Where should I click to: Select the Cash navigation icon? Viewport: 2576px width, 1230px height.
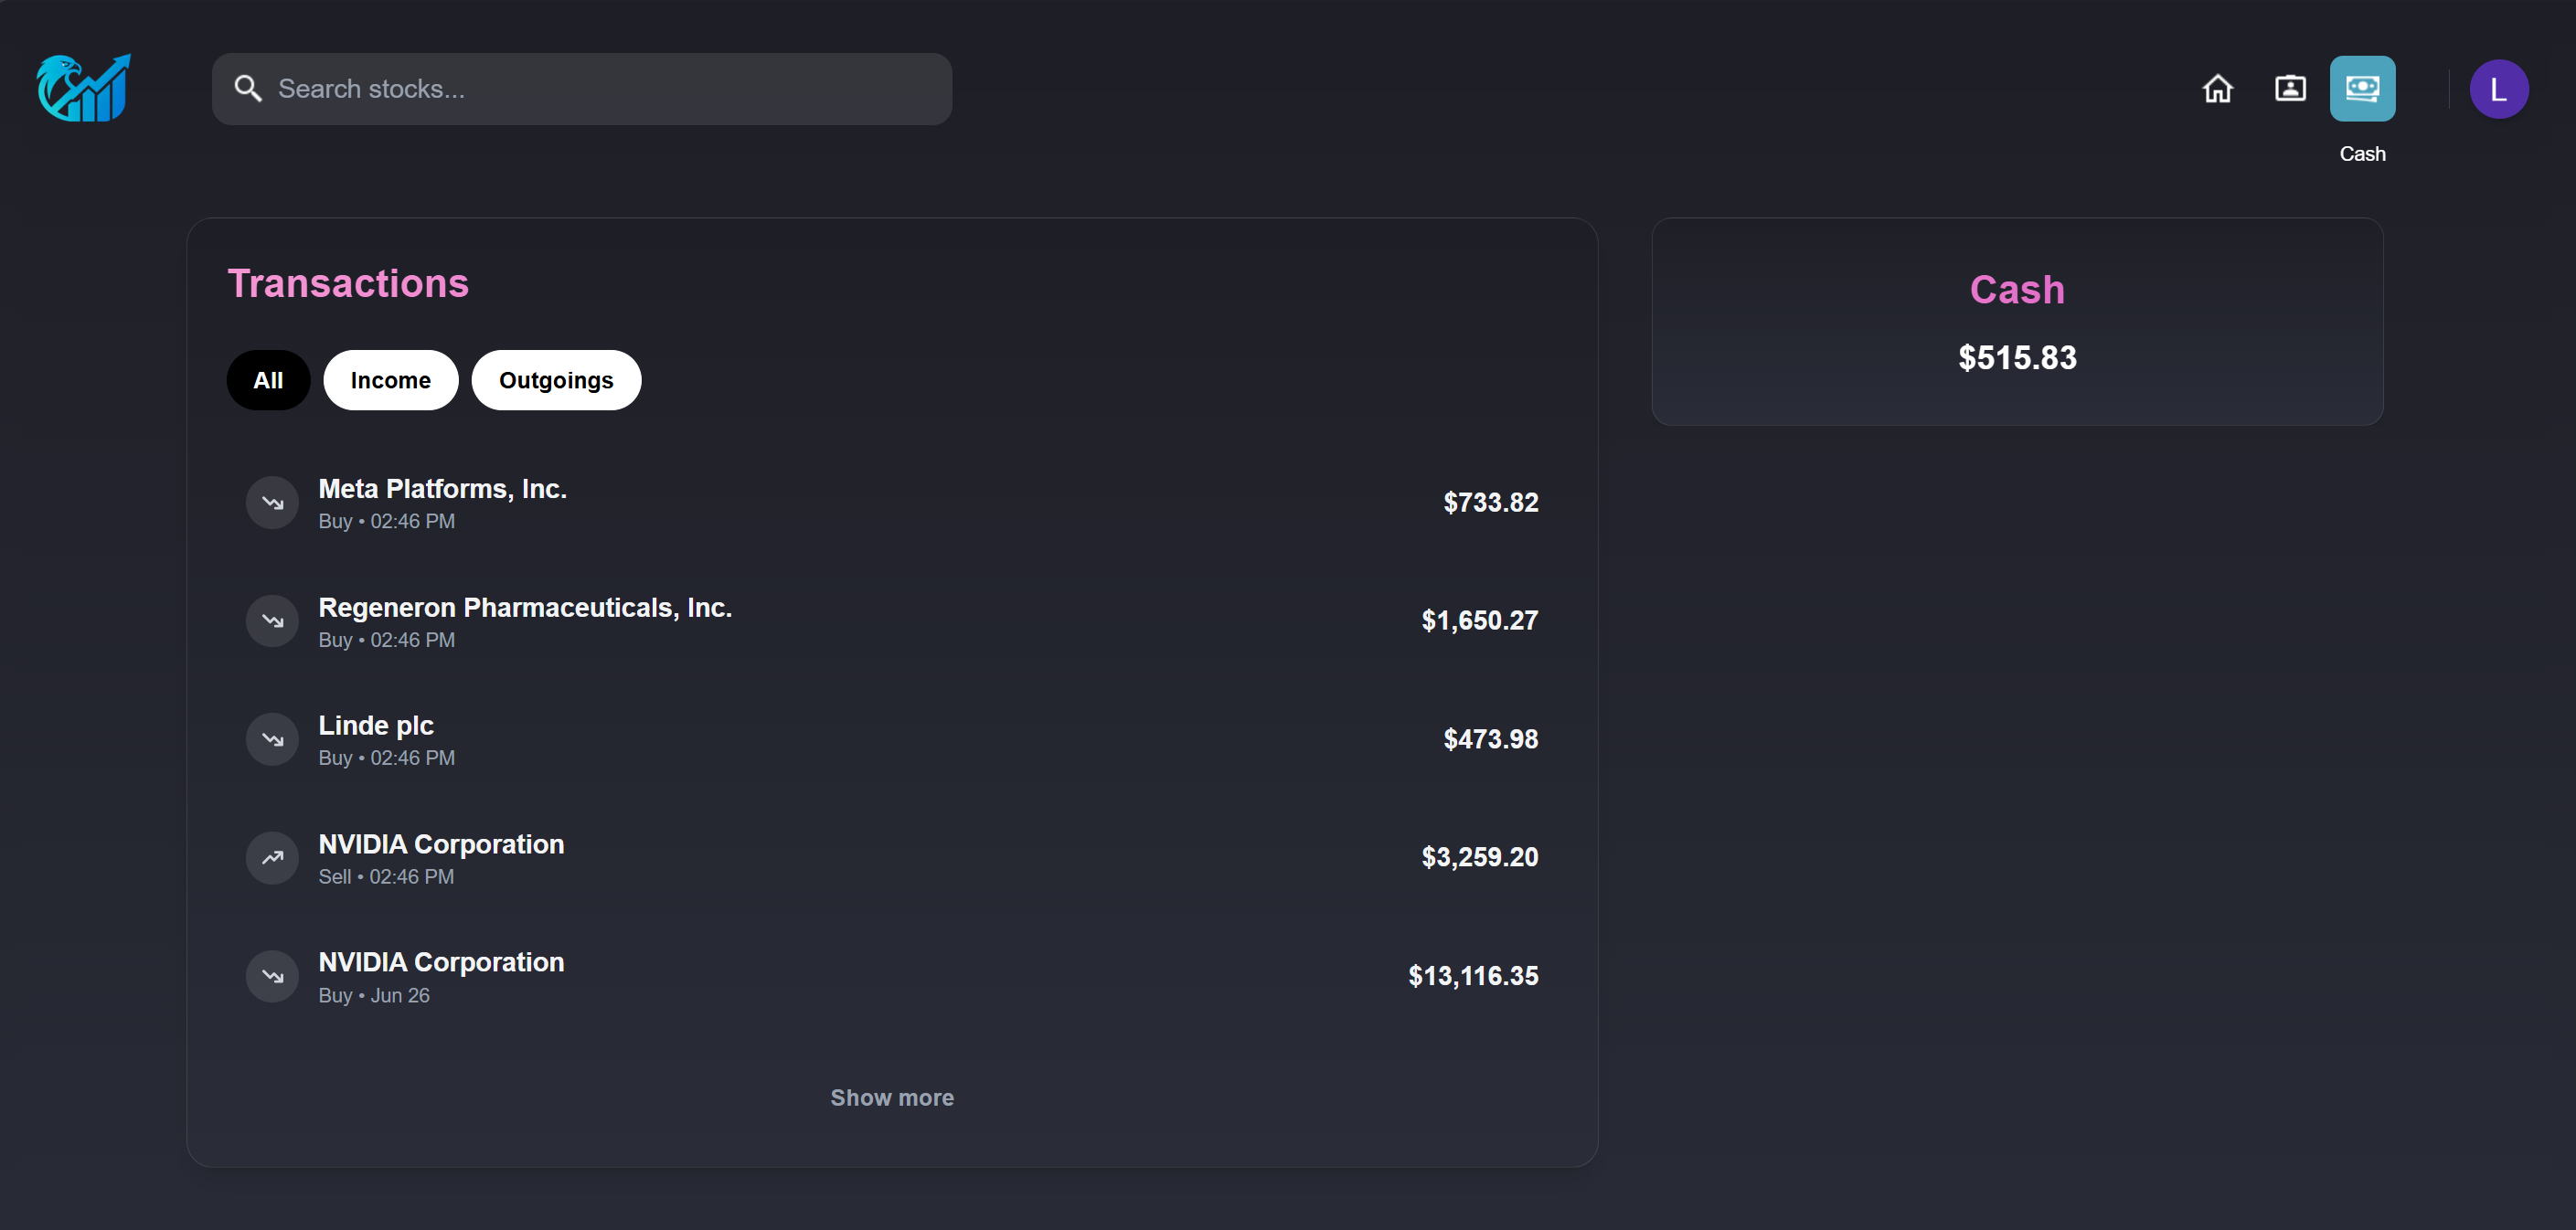pos(2362,89)
